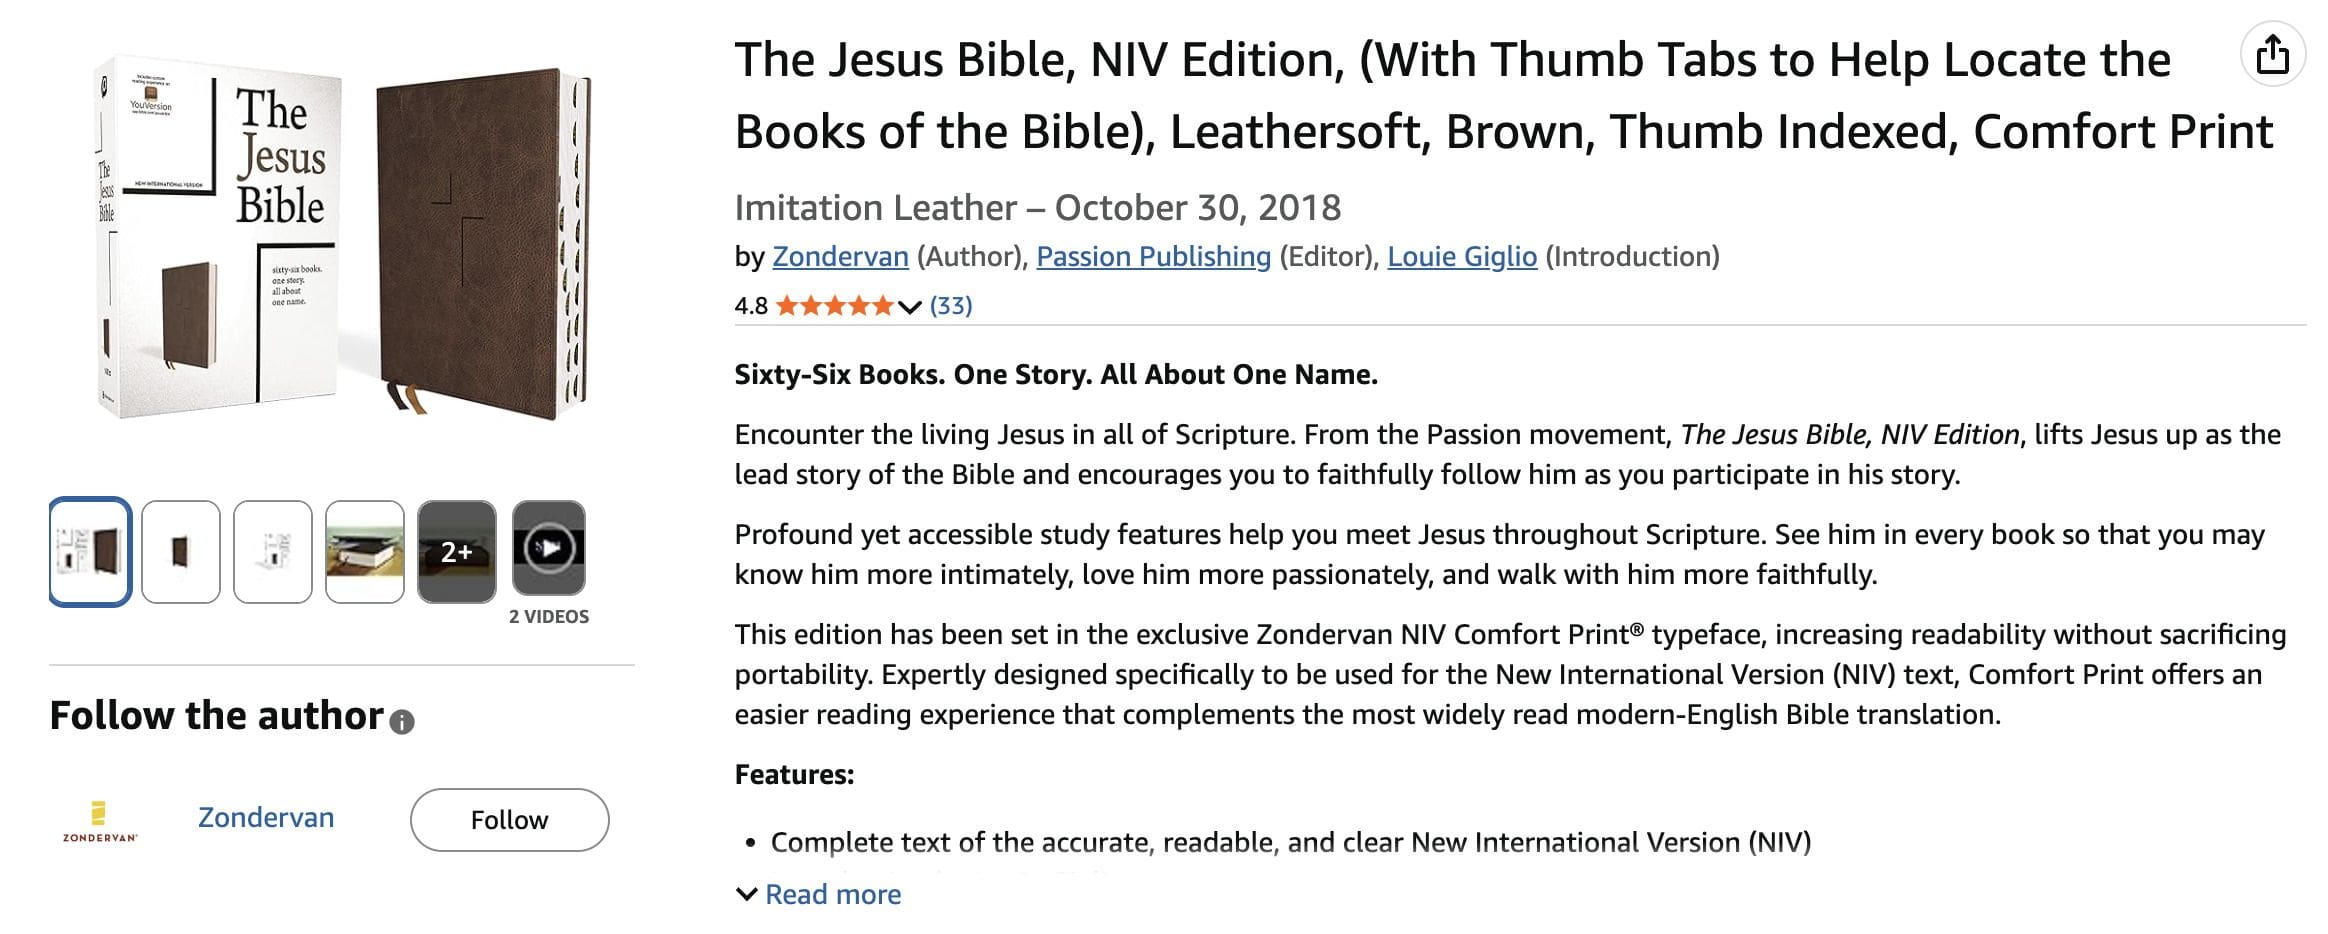This screenshot has height=934, width=2328.
Task: Click the five-star rating graphic
Action: [834, 306]
